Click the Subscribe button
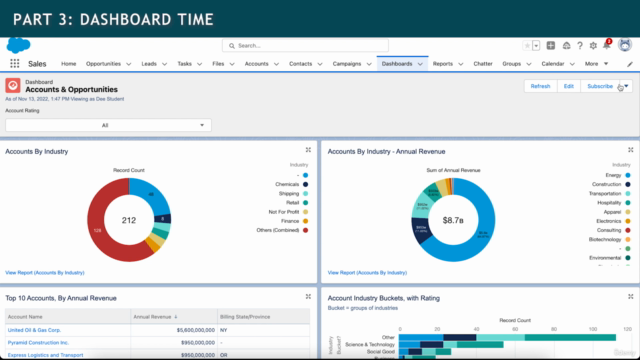Image resolution: width=640 pixels, height=360 pixels. point(600,86)
